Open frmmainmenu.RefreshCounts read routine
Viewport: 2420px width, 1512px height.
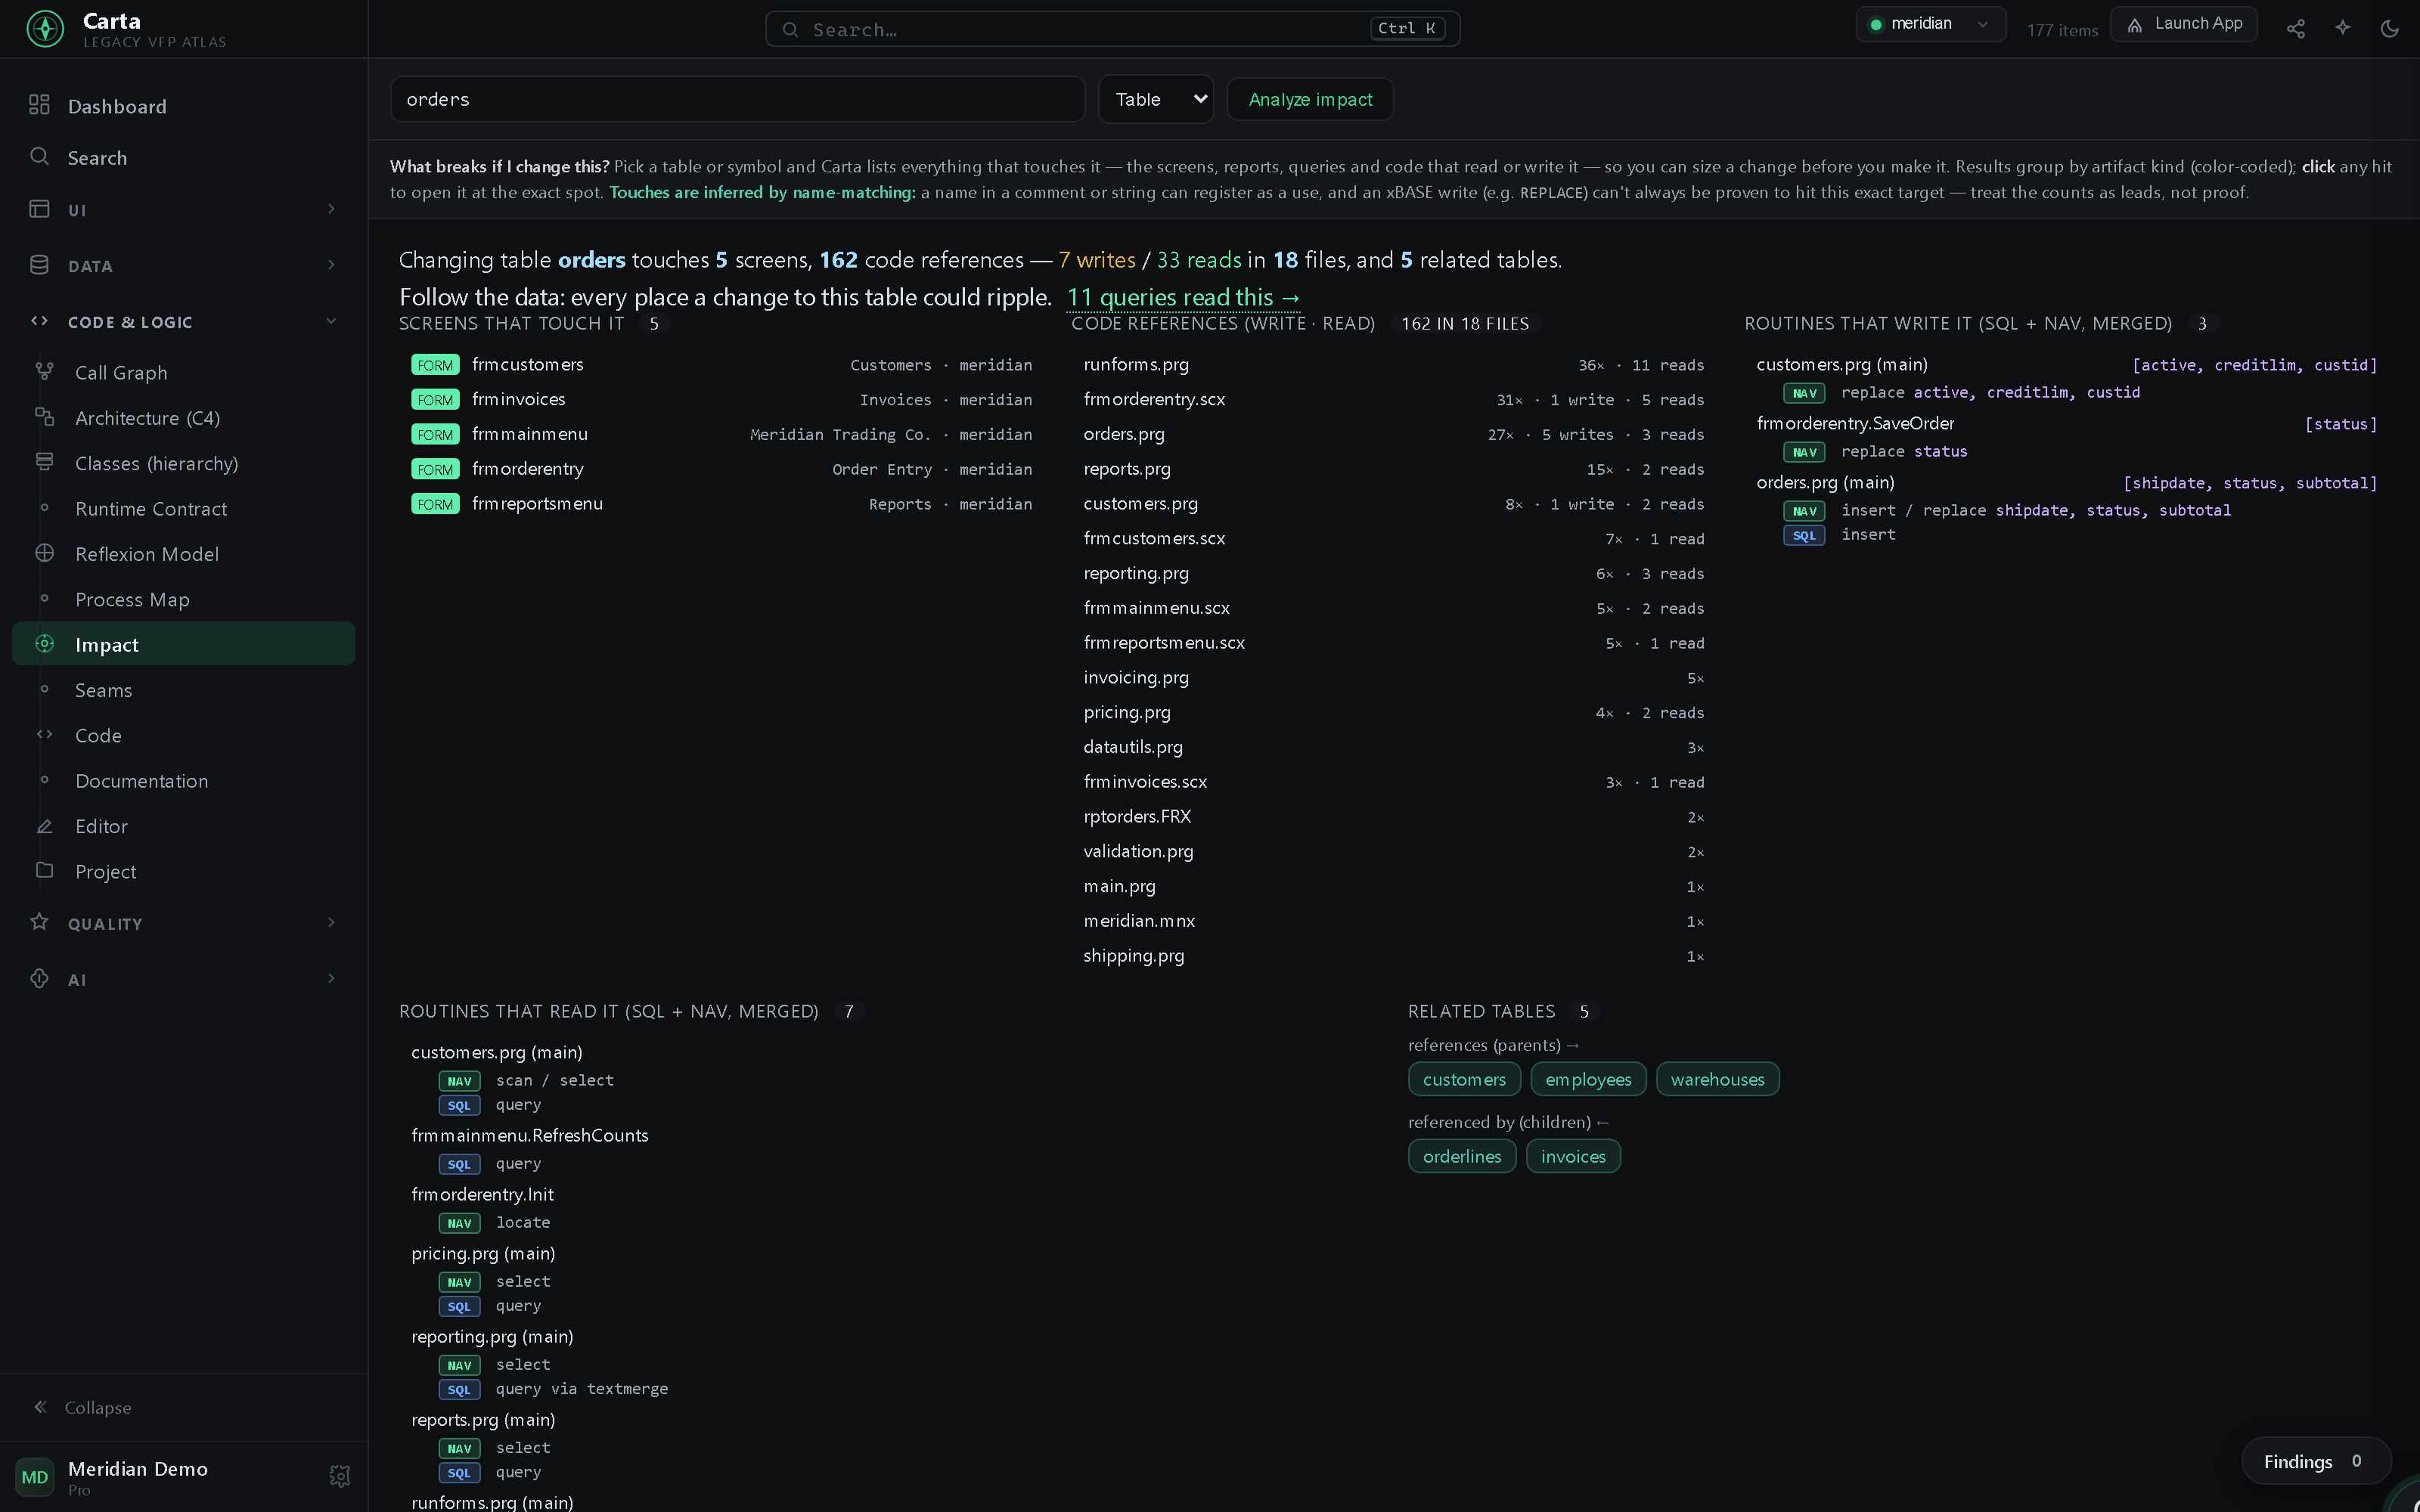point(529,1135)
